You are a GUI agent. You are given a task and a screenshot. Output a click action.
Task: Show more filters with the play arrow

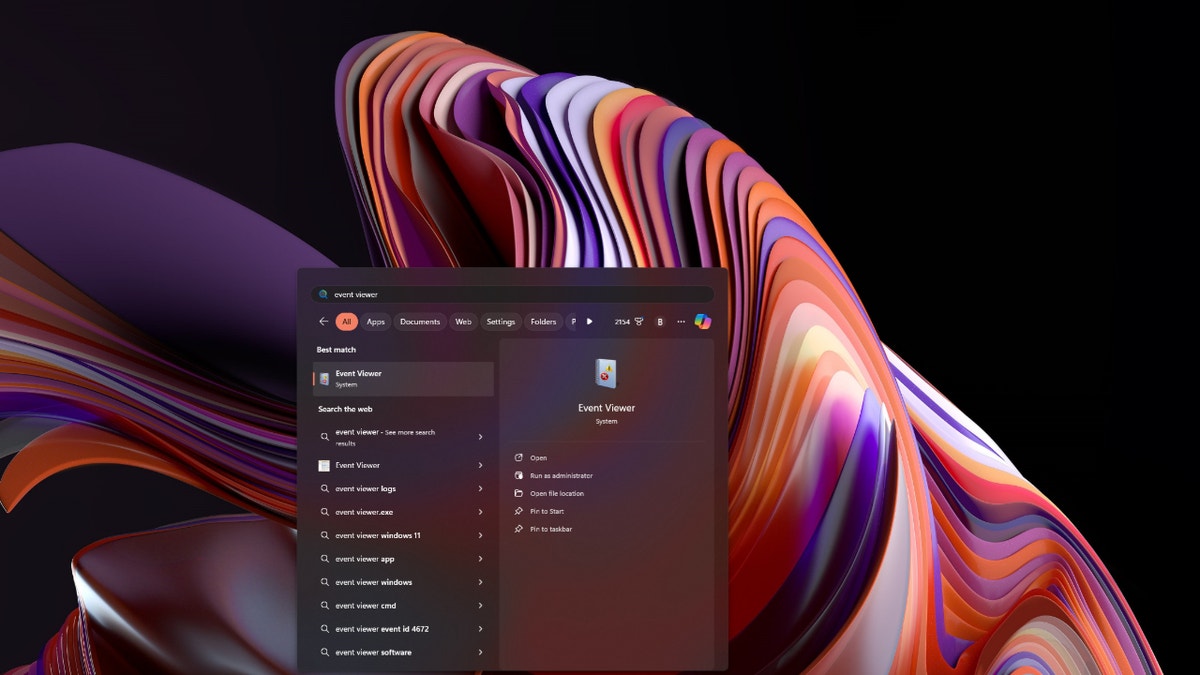click(x=589, y=322)
